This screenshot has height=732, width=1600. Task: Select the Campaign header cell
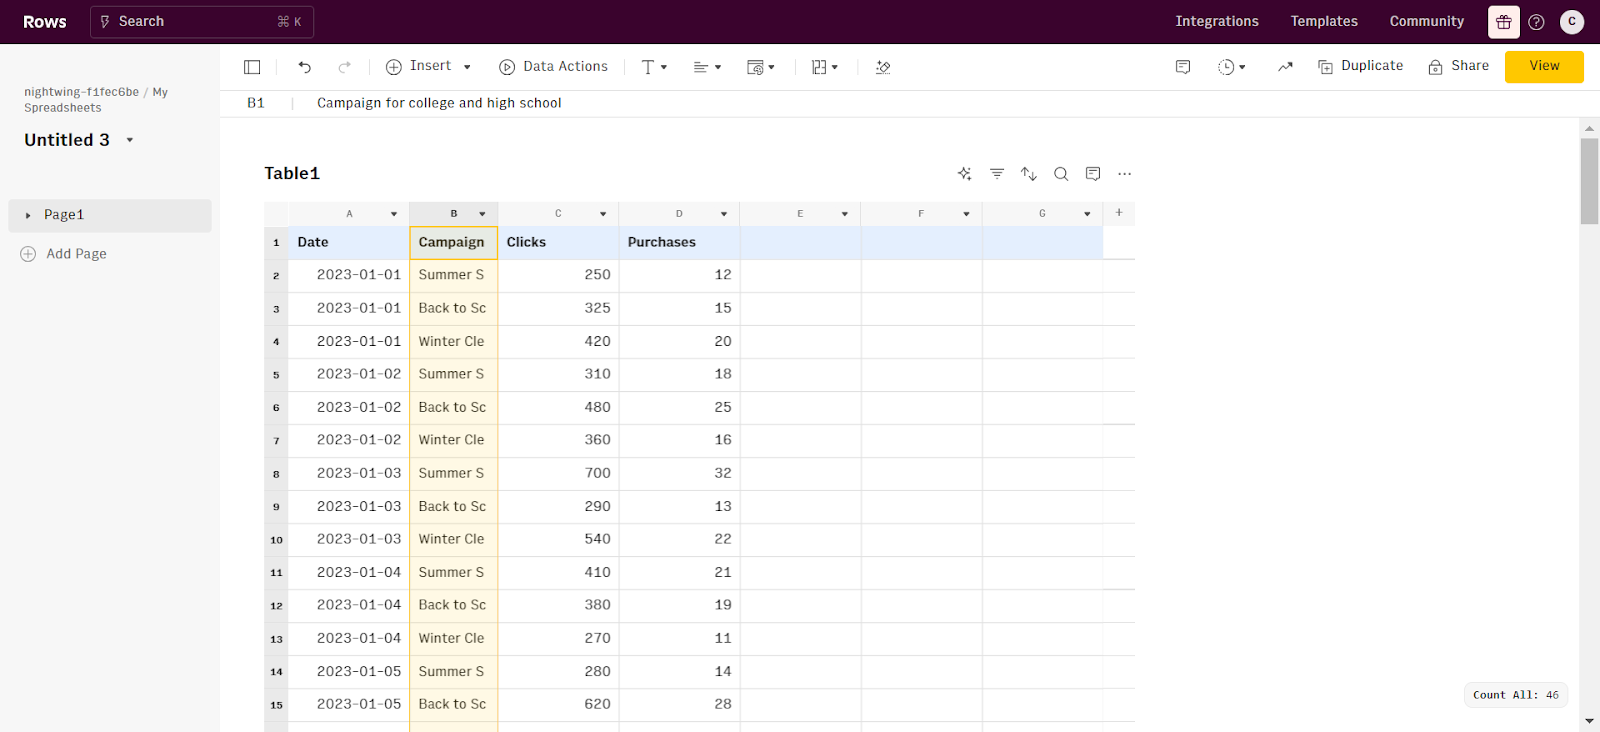coord(453,242)
